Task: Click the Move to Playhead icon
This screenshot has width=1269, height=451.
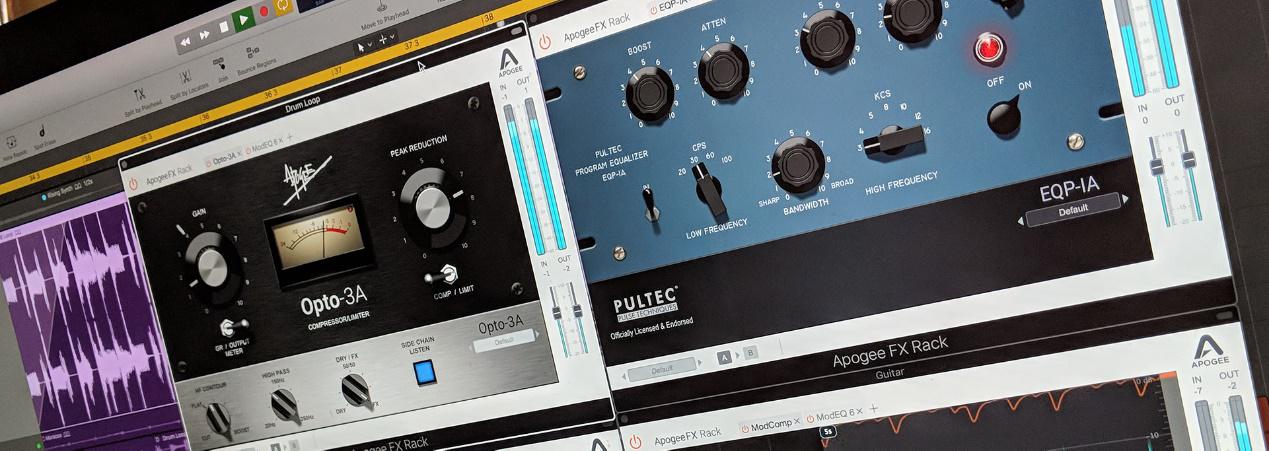Action: point(383,8)
